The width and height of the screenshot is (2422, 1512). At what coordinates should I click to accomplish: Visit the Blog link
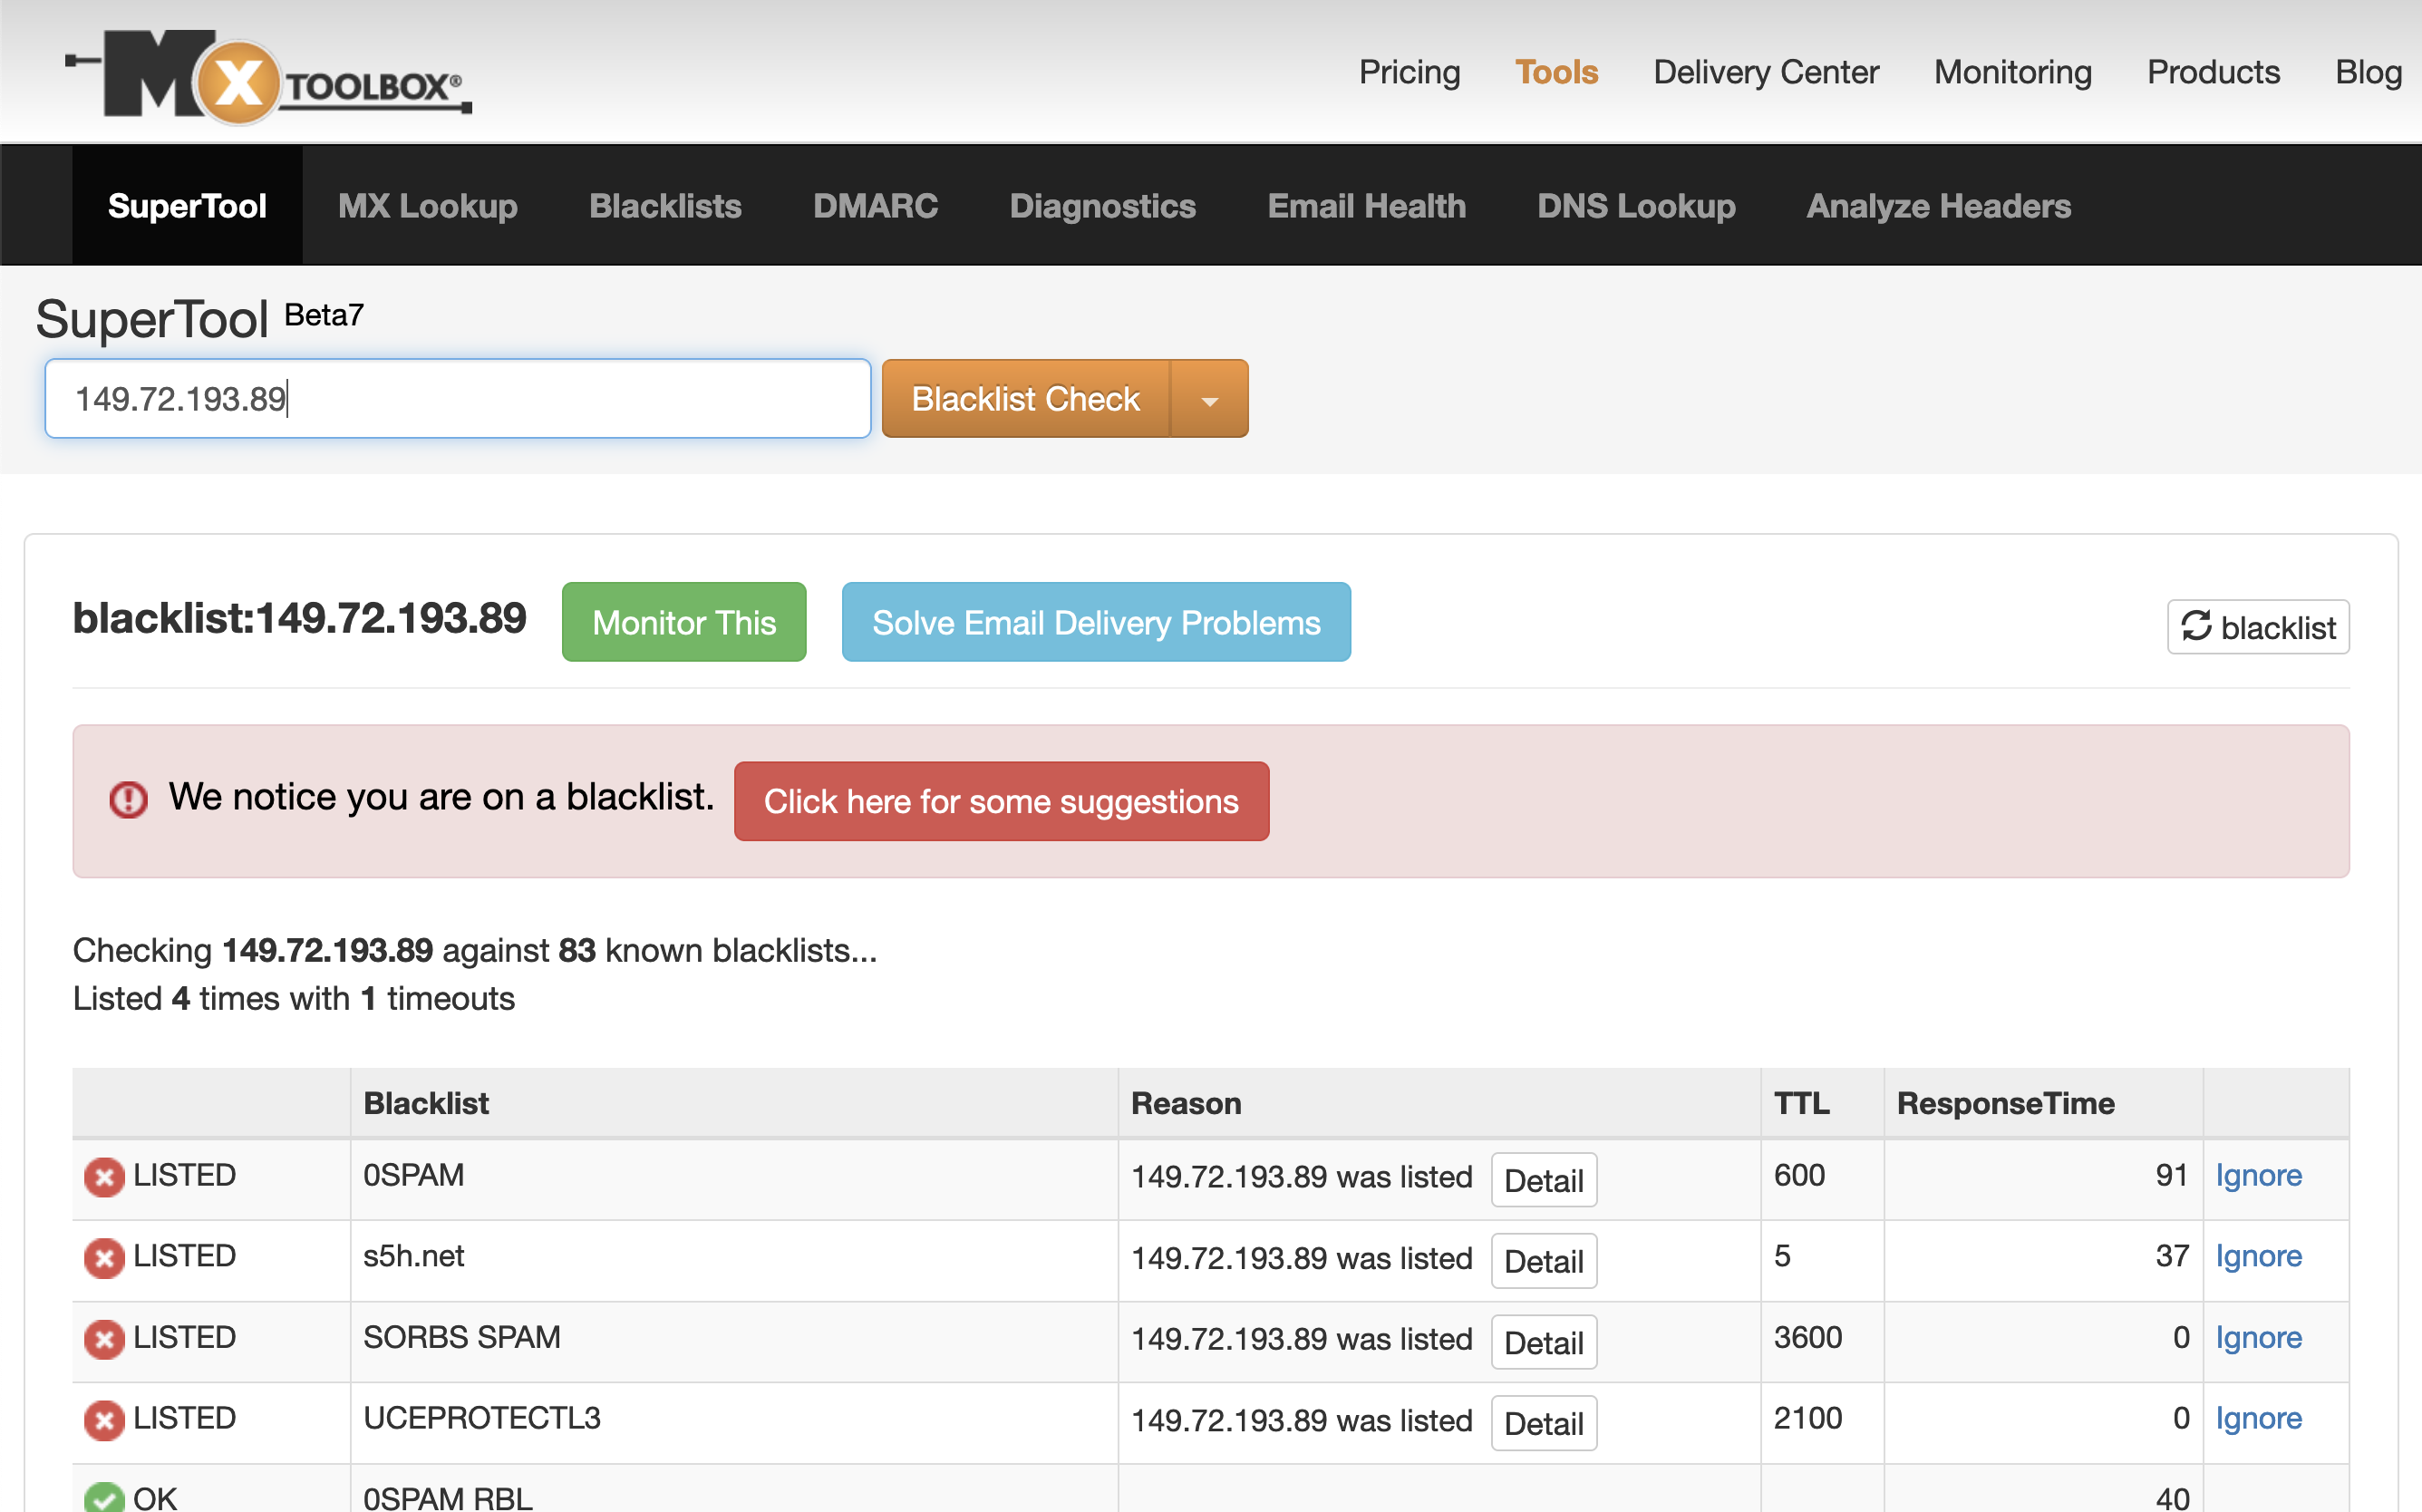[2368, 72]
